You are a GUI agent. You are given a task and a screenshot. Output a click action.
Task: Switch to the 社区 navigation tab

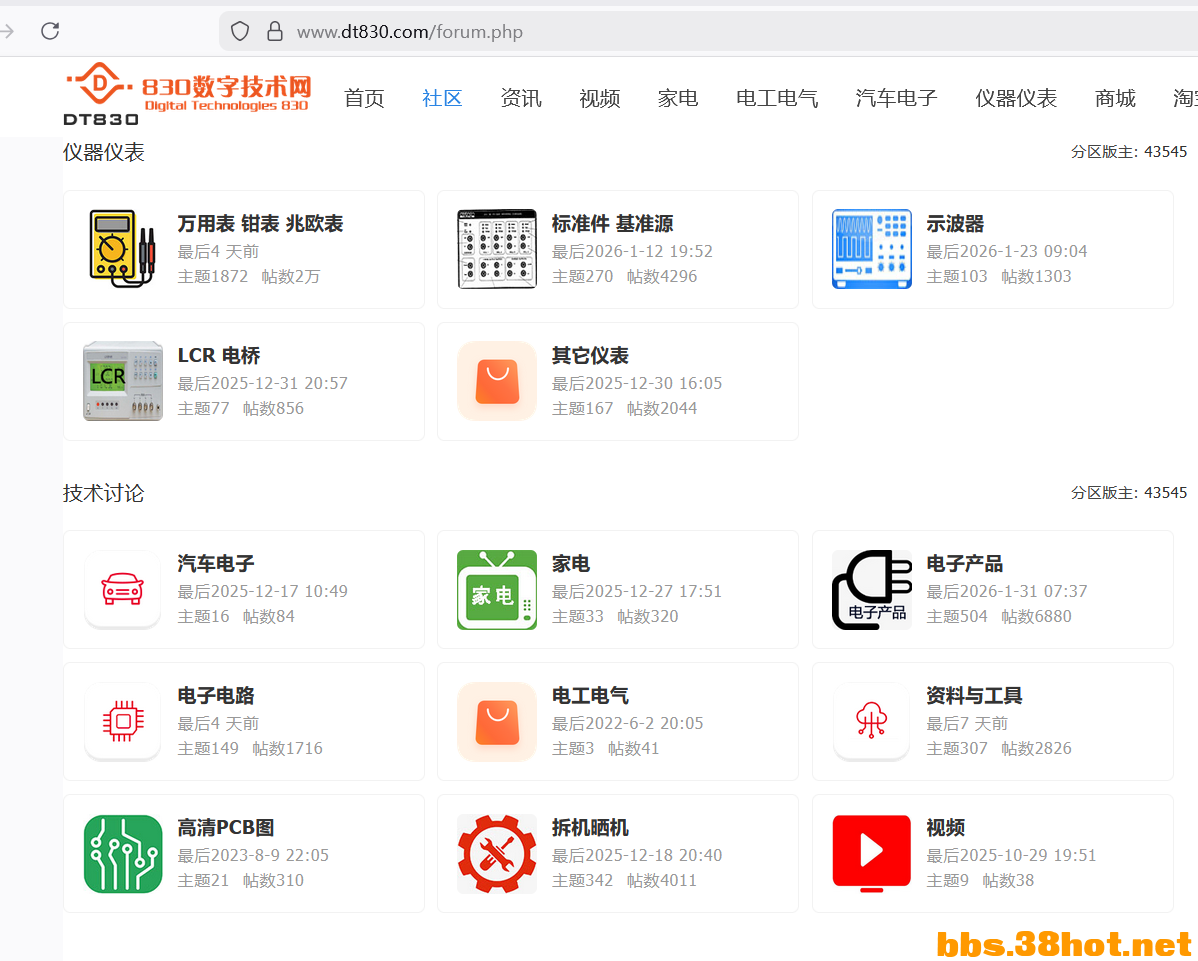(442, 98)
